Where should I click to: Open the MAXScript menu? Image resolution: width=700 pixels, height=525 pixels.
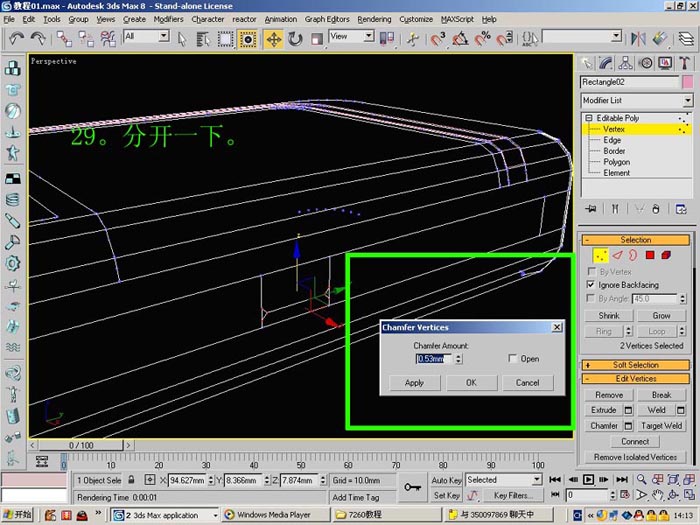[x=457, y=19]
